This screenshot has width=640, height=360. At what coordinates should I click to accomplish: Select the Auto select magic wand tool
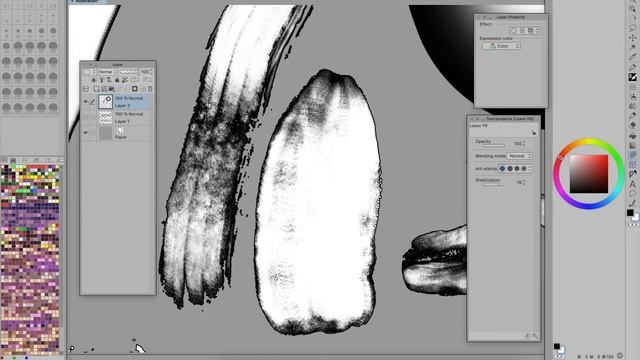632,47
